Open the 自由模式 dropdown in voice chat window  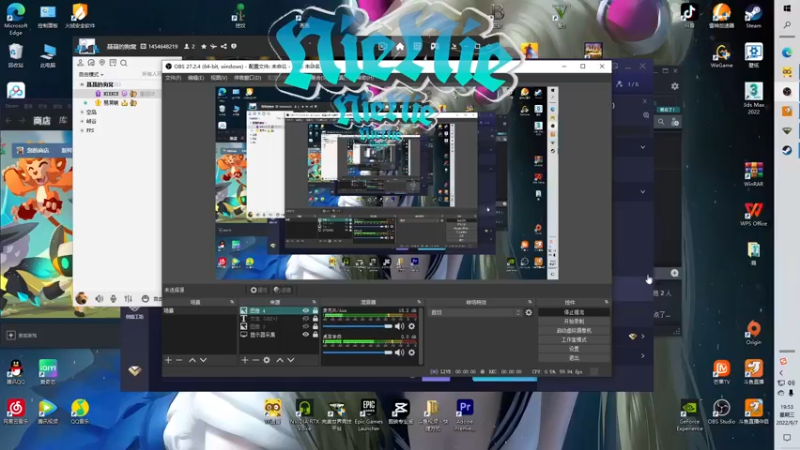click(91, 74)
